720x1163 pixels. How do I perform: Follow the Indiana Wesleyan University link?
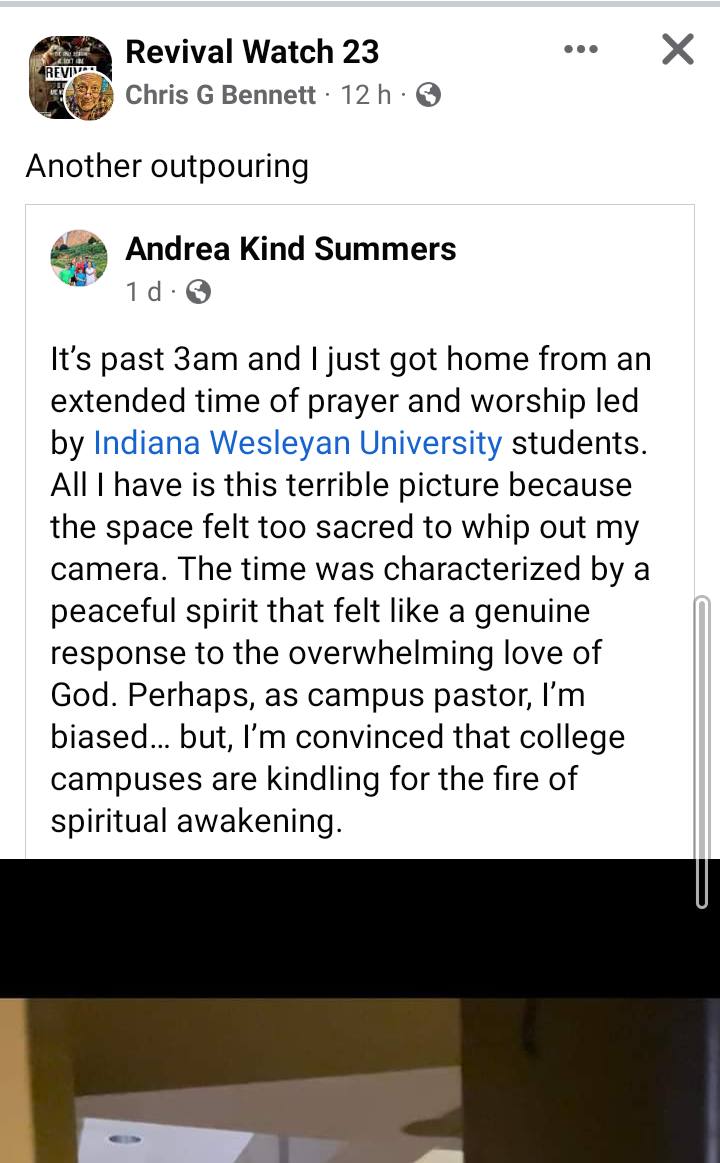[x=298, y=442]
